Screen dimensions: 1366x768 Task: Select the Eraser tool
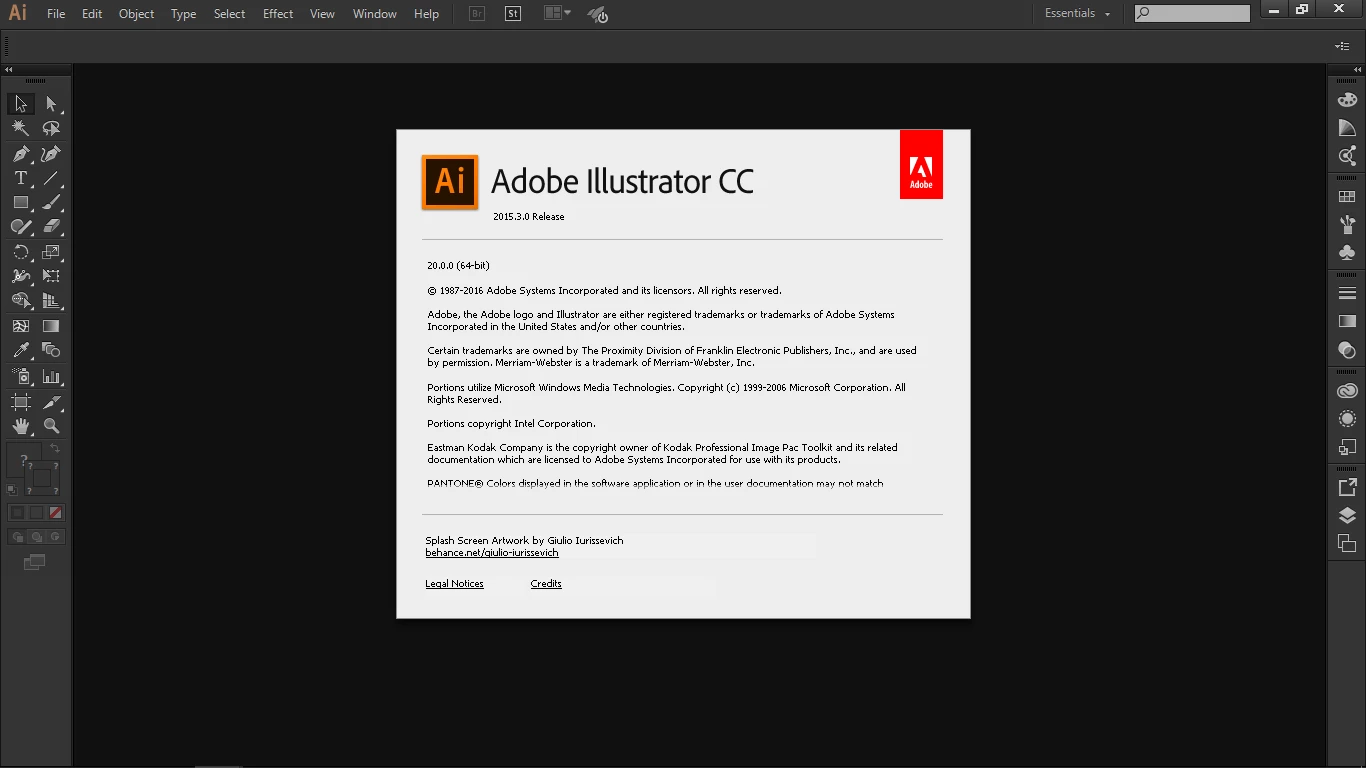(x=51, y=227)
